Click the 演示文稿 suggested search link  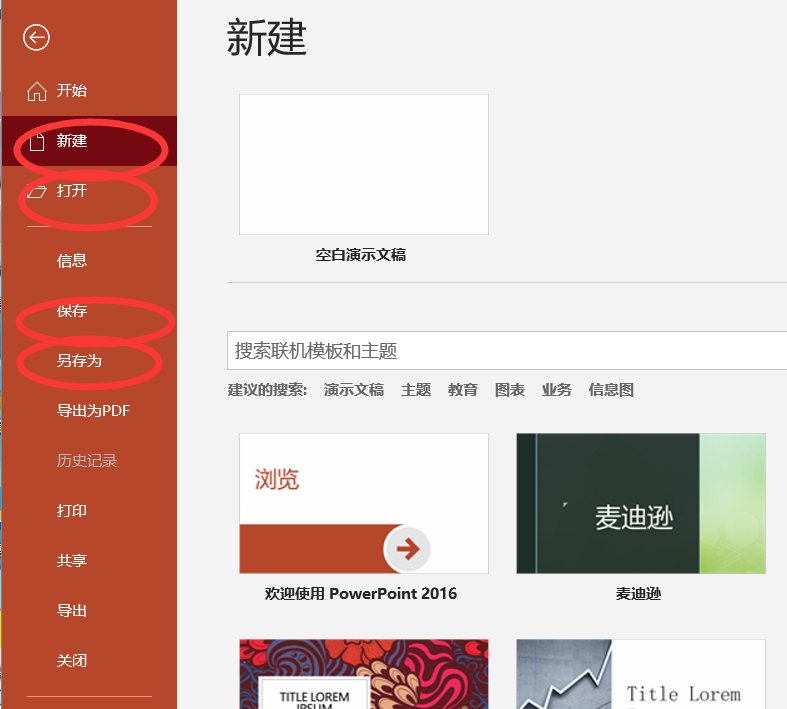[x=354, y=390]
